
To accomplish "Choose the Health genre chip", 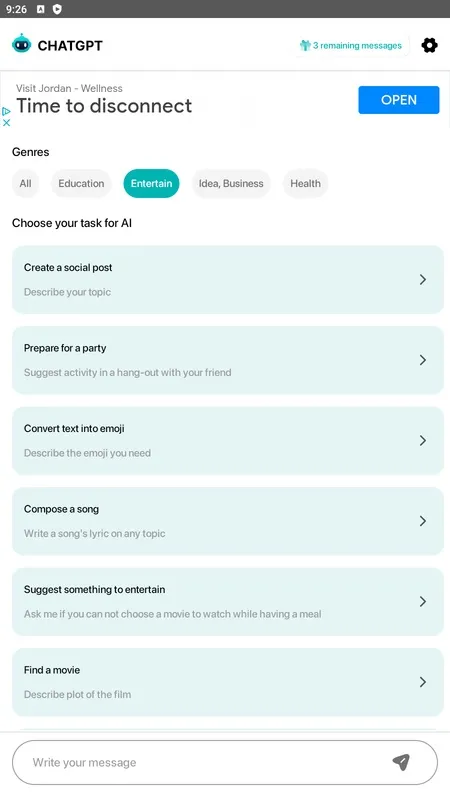I will click(306, 183).
